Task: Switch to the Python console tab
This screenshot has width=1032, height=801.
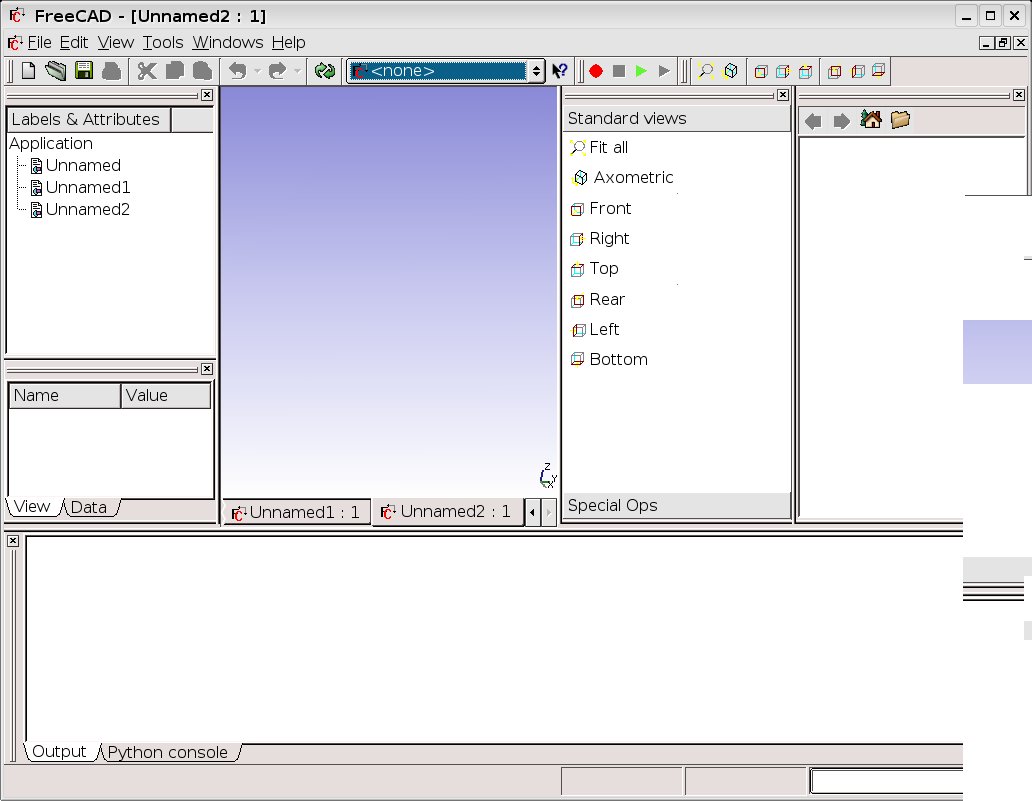Action: (167, 752)
